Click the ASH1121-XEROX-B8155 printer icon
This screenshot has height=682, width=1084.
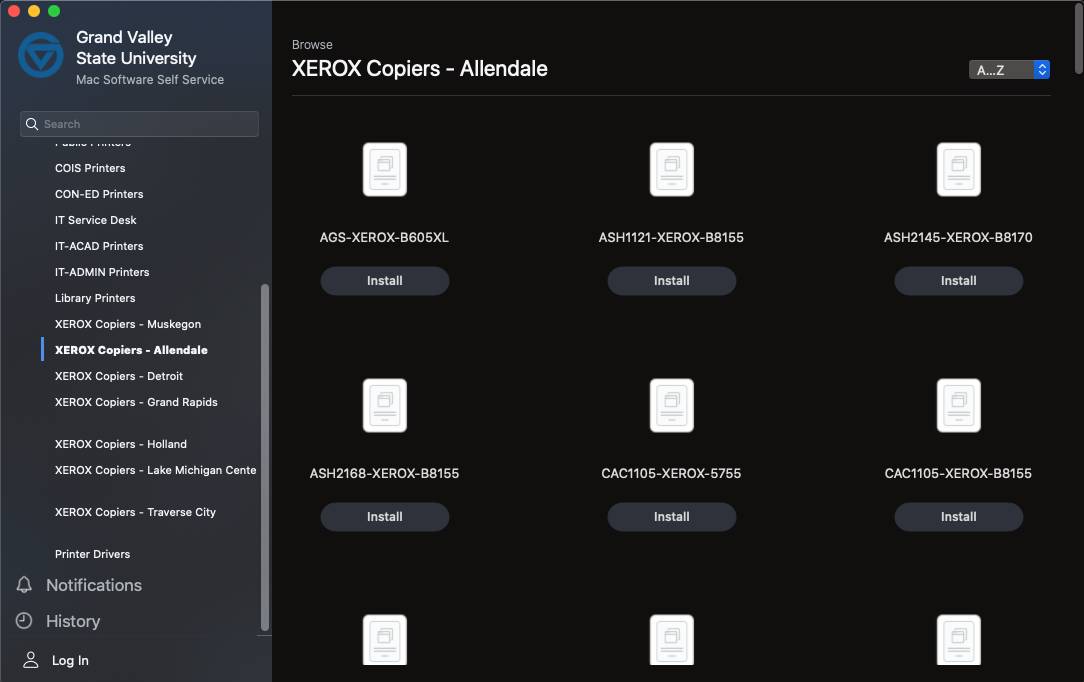pos(671,169)
